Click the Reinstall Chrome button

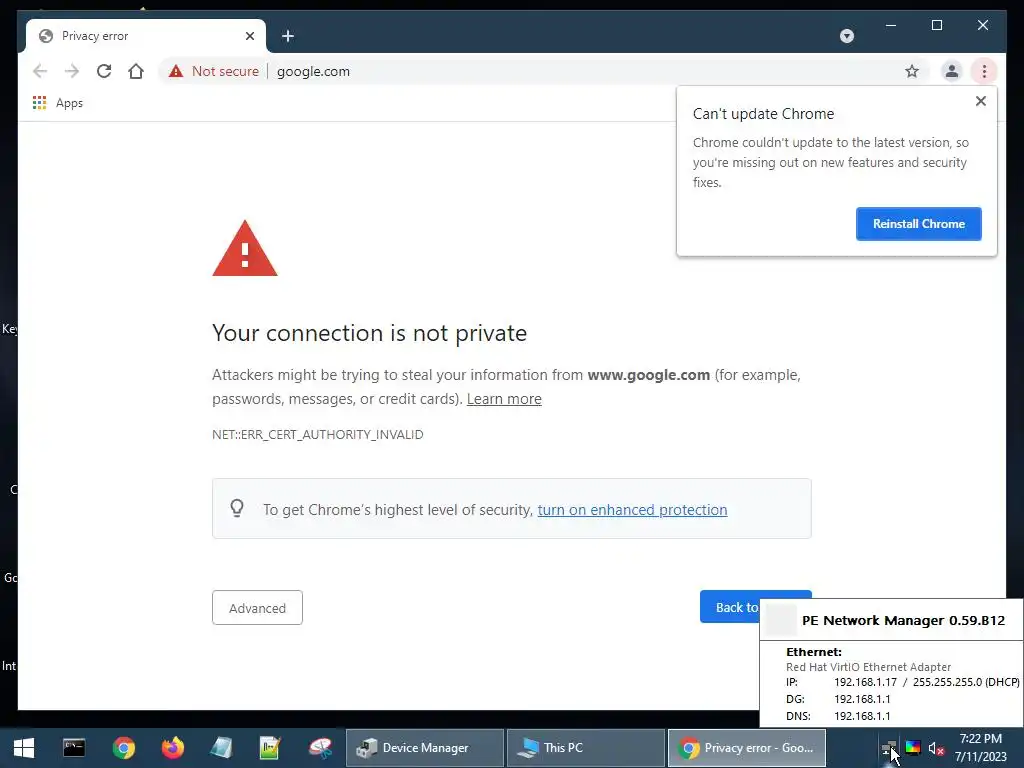click(918, 224)
